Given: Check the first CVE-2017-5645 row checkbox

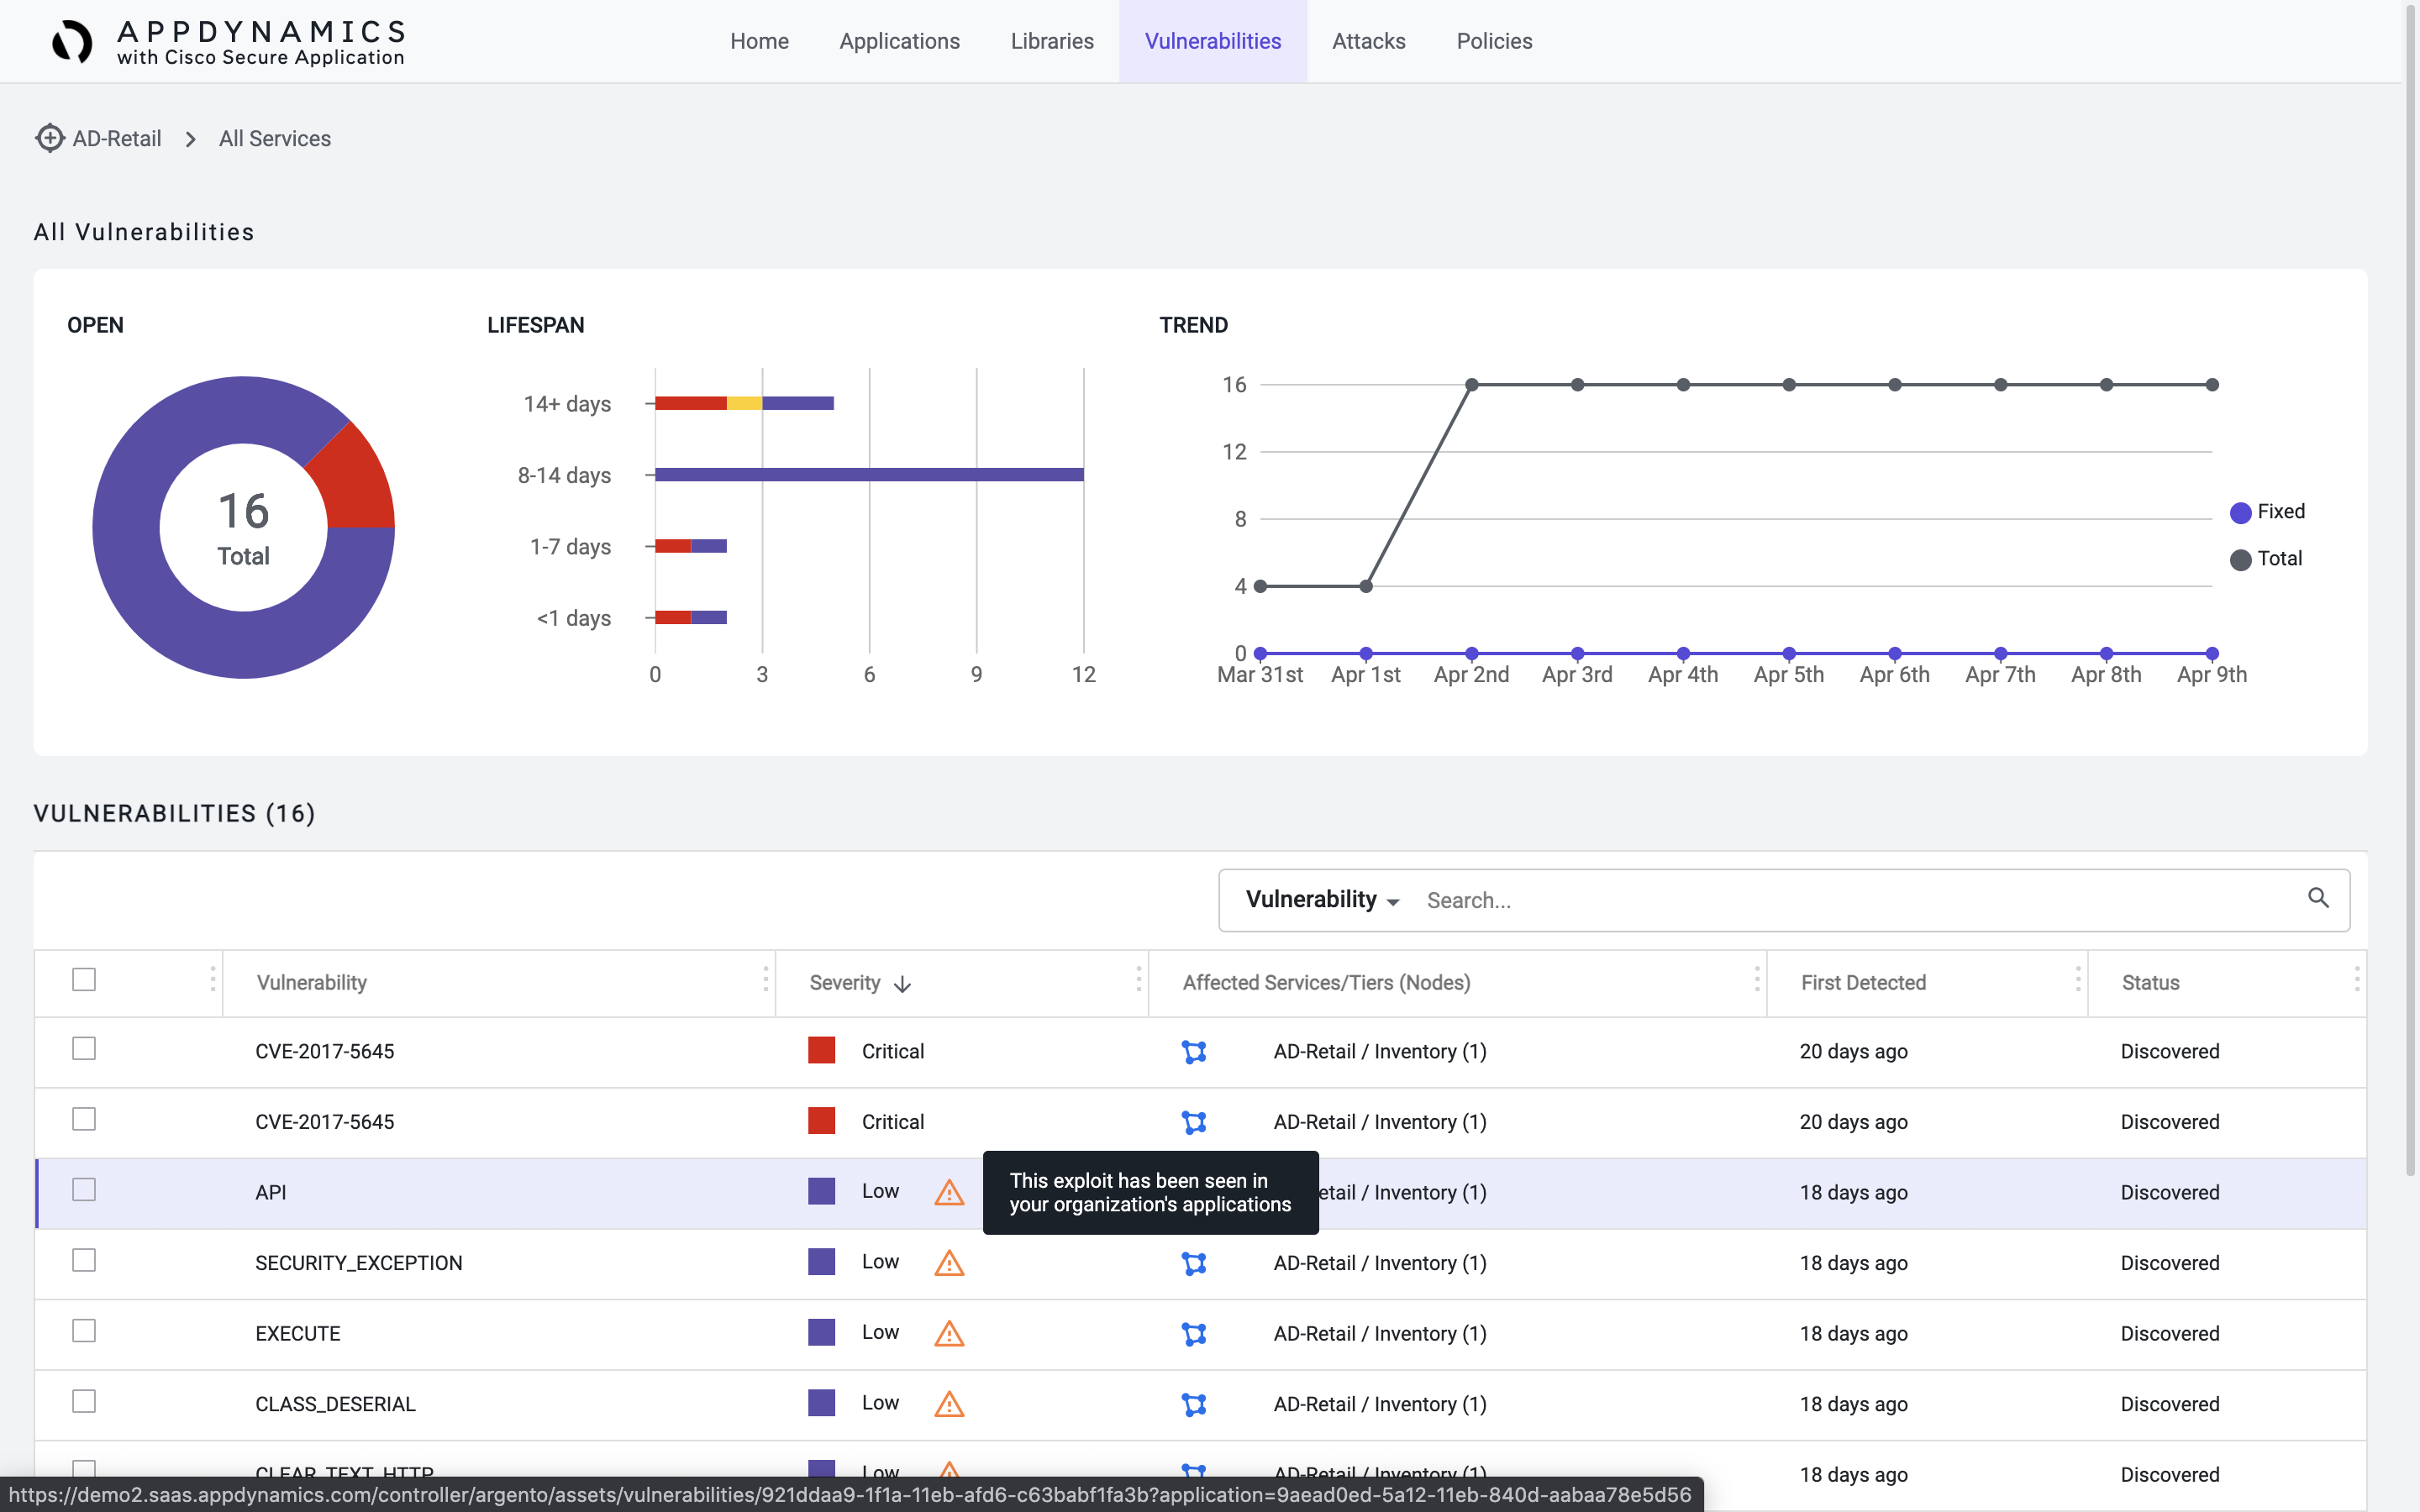Looking at the screenshot, I should [x=84, y=1049].
